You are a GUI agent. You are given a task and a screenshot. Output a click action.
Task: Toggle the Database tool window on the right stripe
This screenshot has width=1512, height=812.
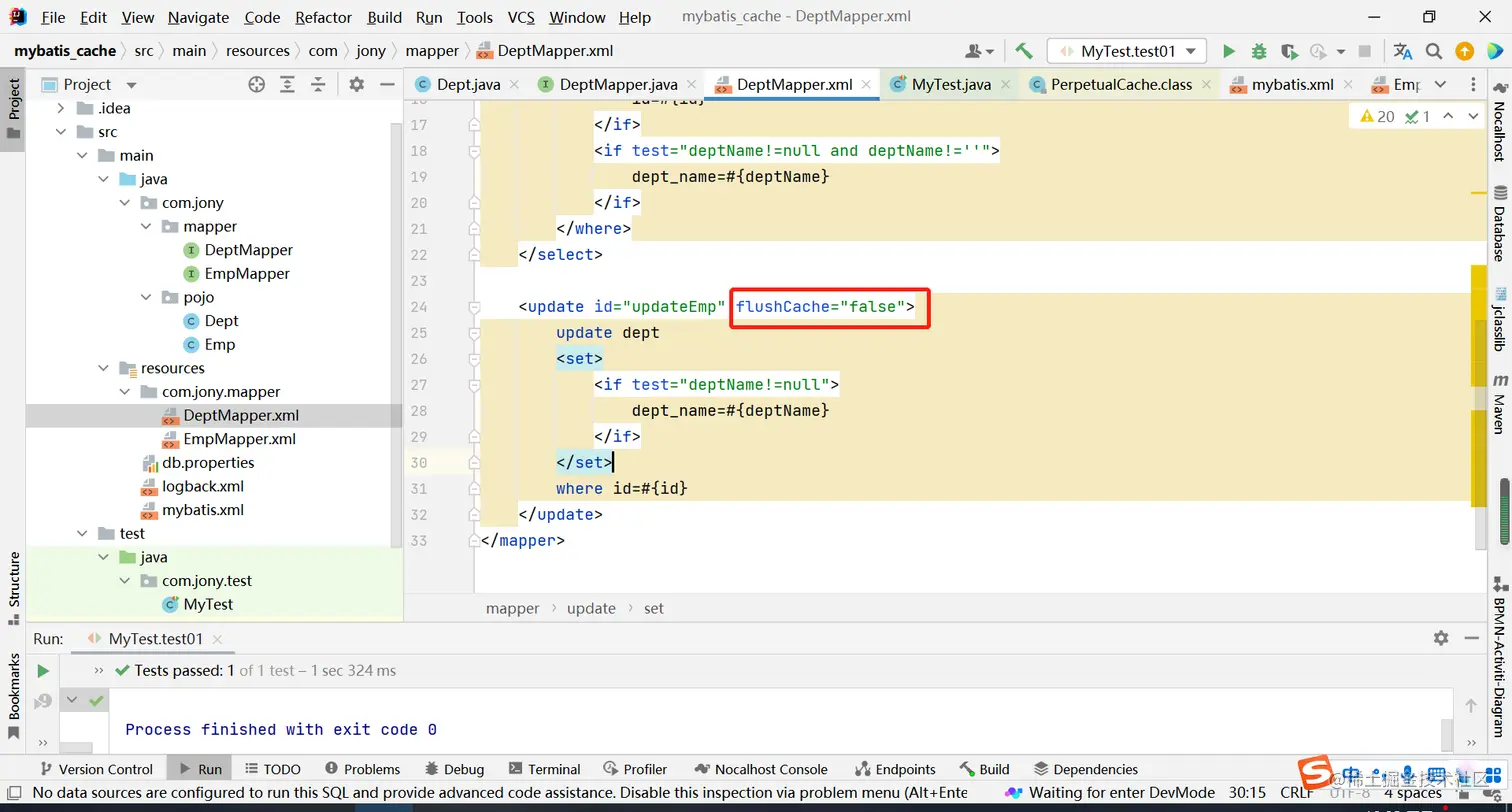(x=1499, y=224)
